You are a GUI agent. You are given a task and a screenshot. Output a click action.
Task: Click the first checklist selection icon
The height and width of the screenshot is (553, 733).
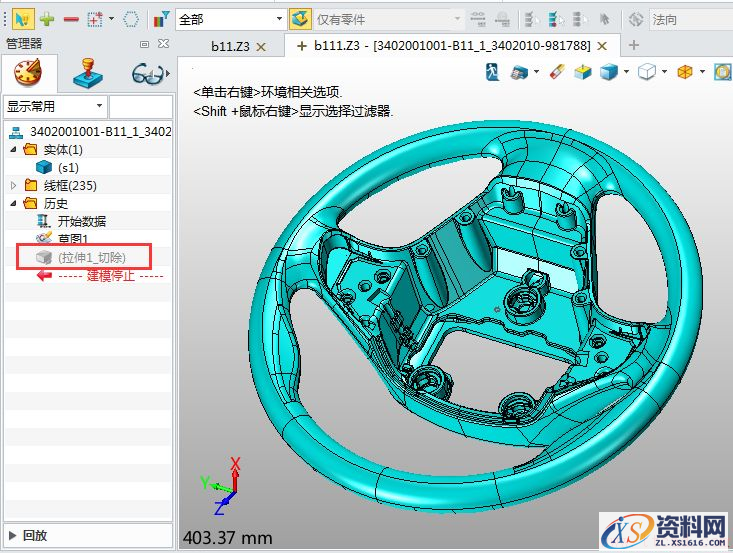(x=531, y=20)
